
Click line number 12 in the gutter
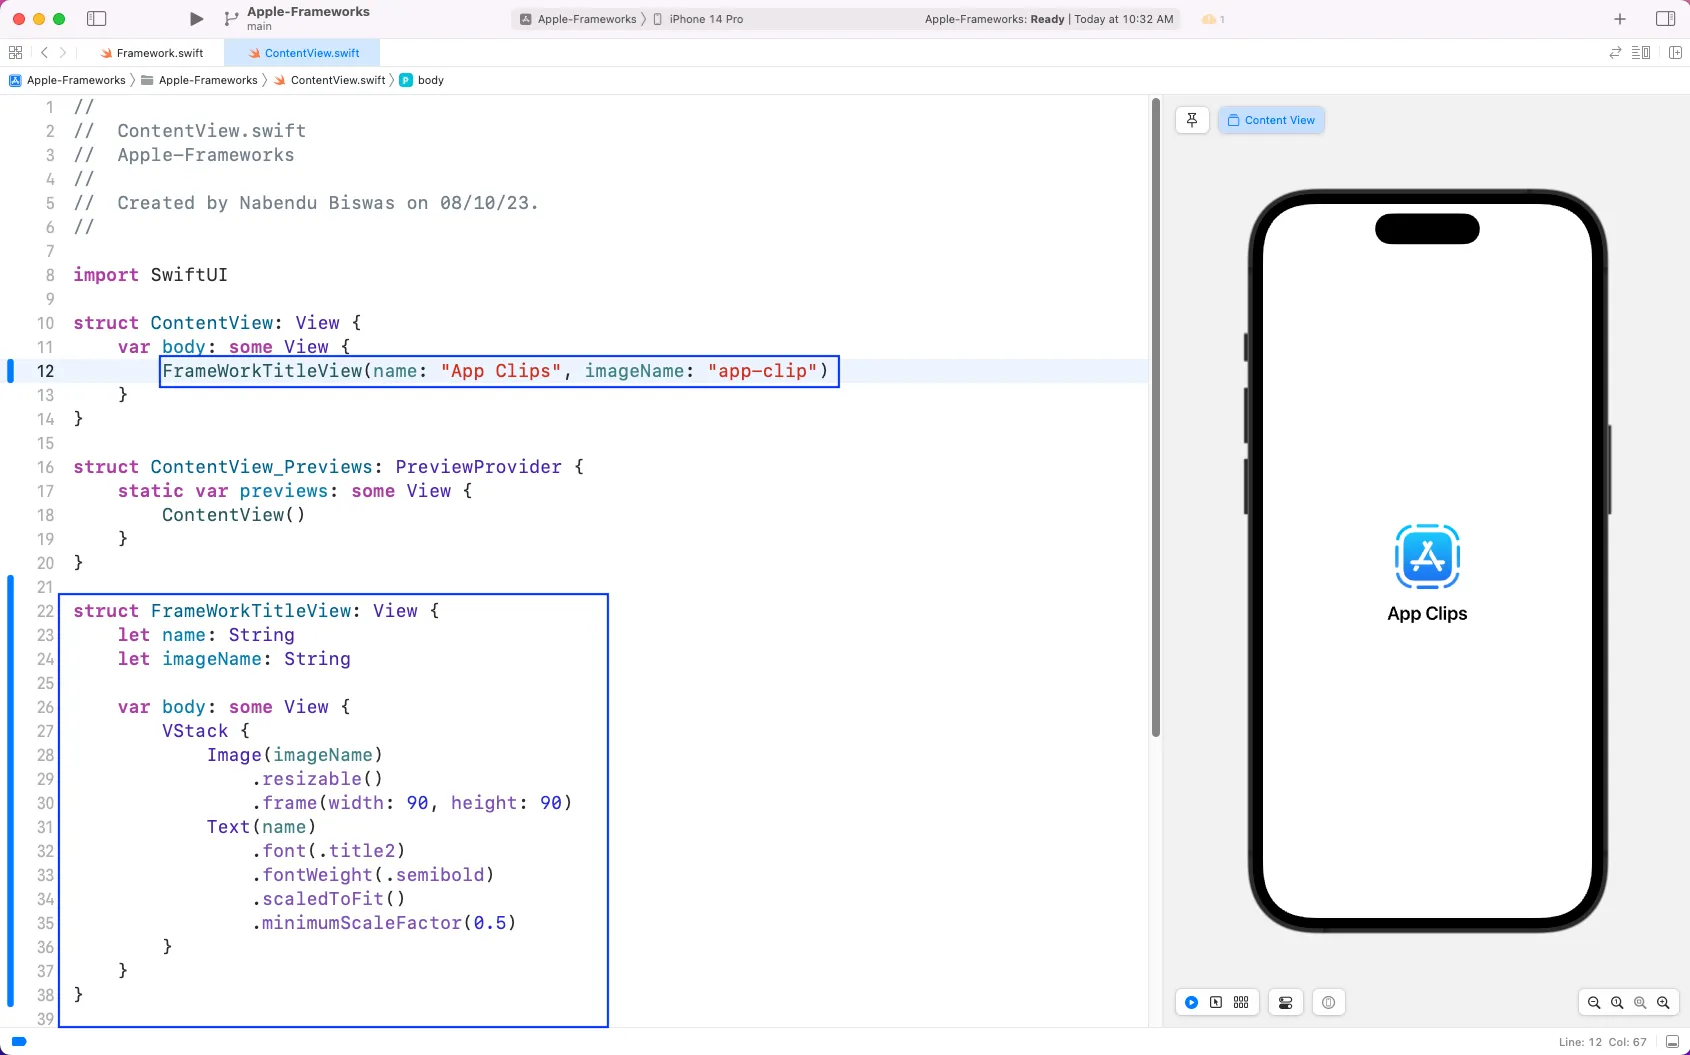(x=46, y=371)
